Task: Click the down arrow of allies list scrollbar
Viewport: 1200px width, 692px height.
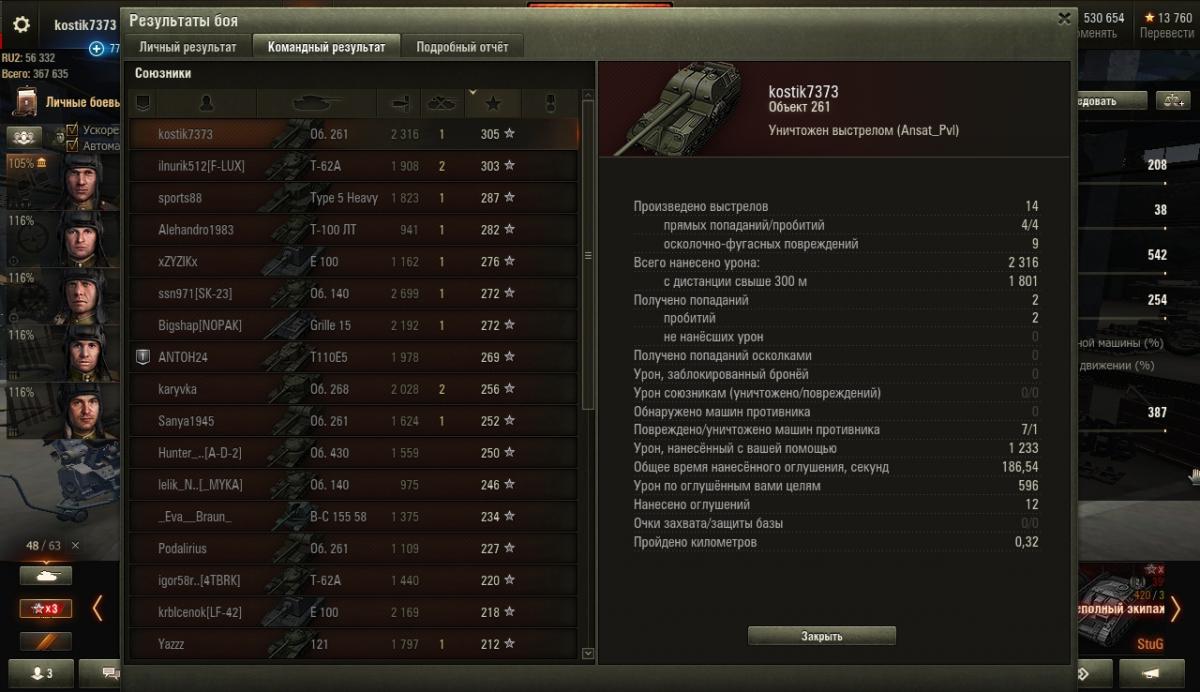Action: point(588,653)
